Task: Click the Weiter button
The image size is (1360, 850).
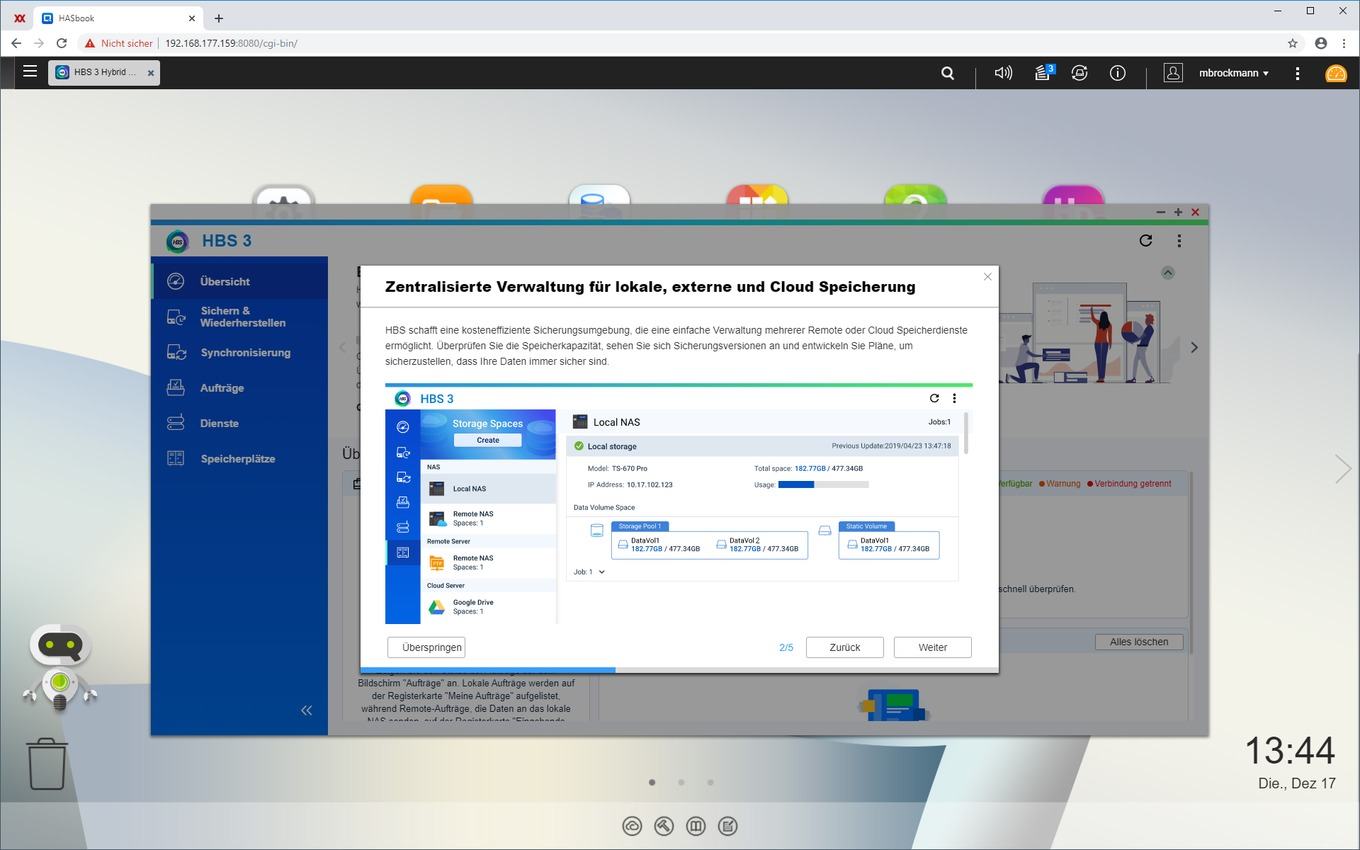Action: 933,647
